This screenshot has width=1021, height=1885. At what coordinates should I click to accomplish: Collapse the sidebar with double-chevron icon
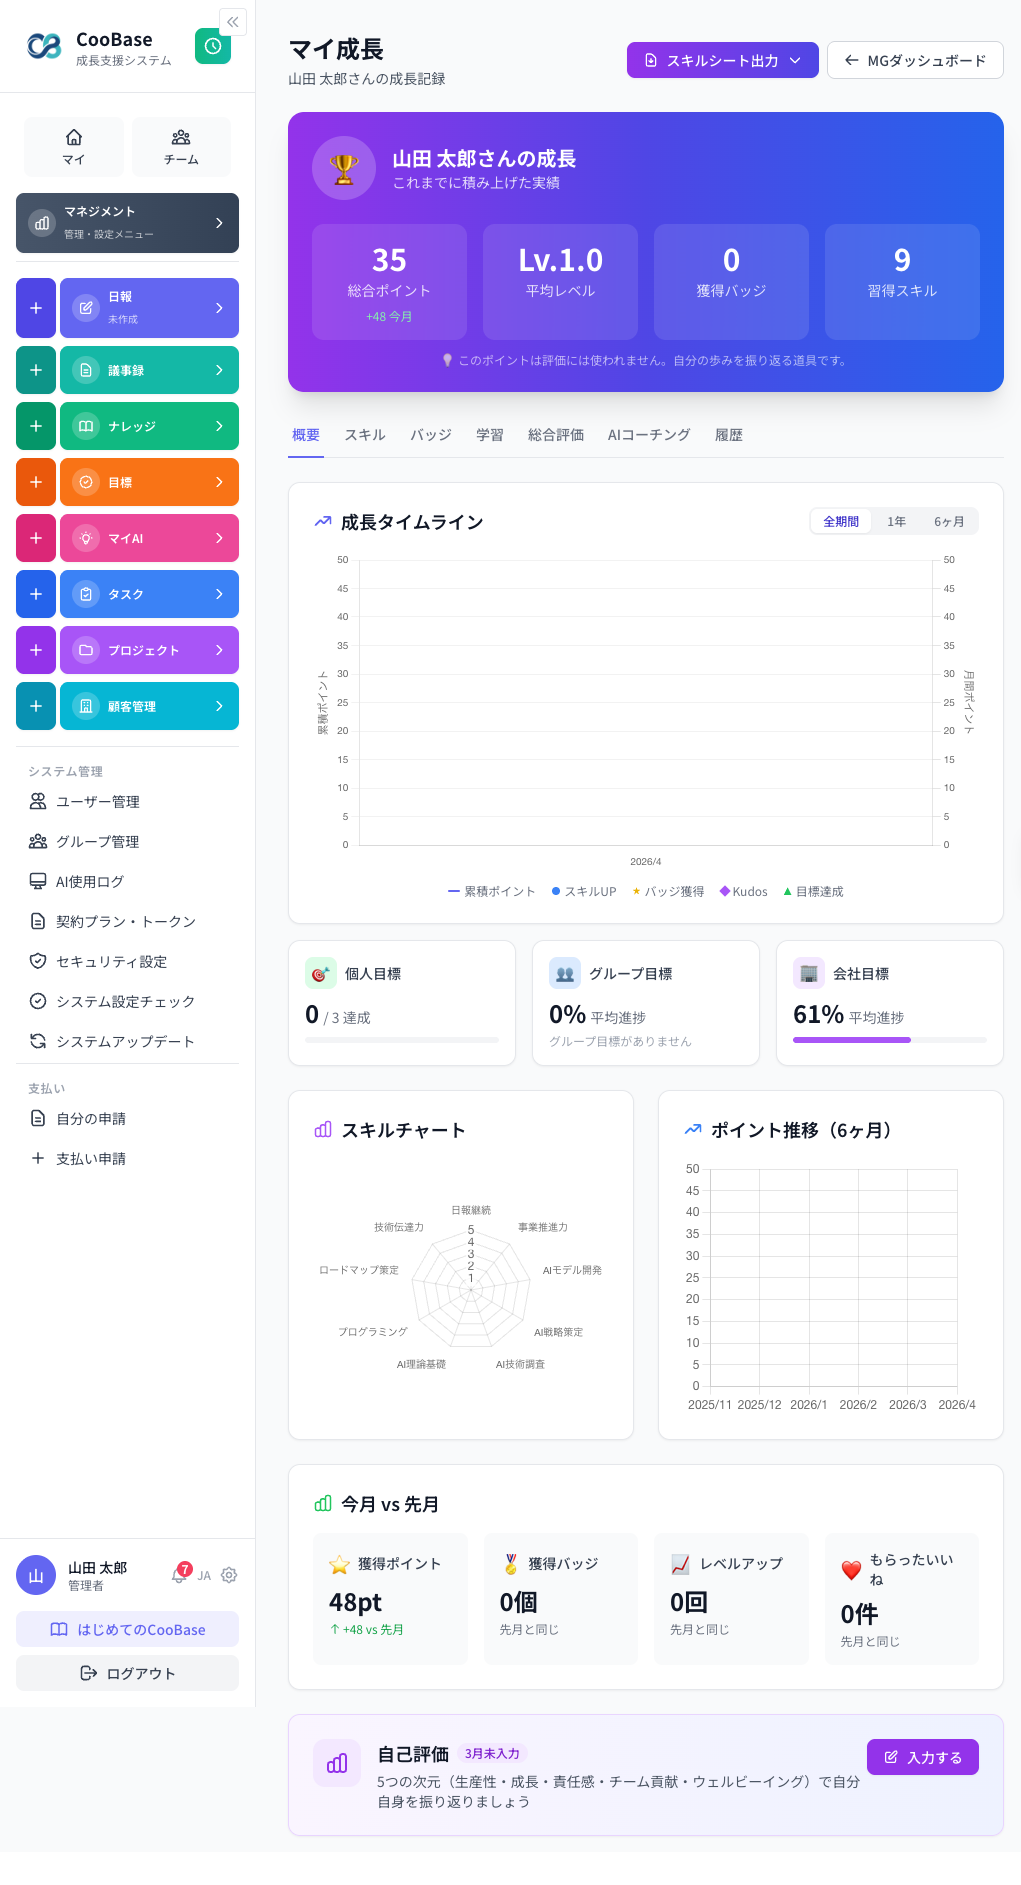232,22
